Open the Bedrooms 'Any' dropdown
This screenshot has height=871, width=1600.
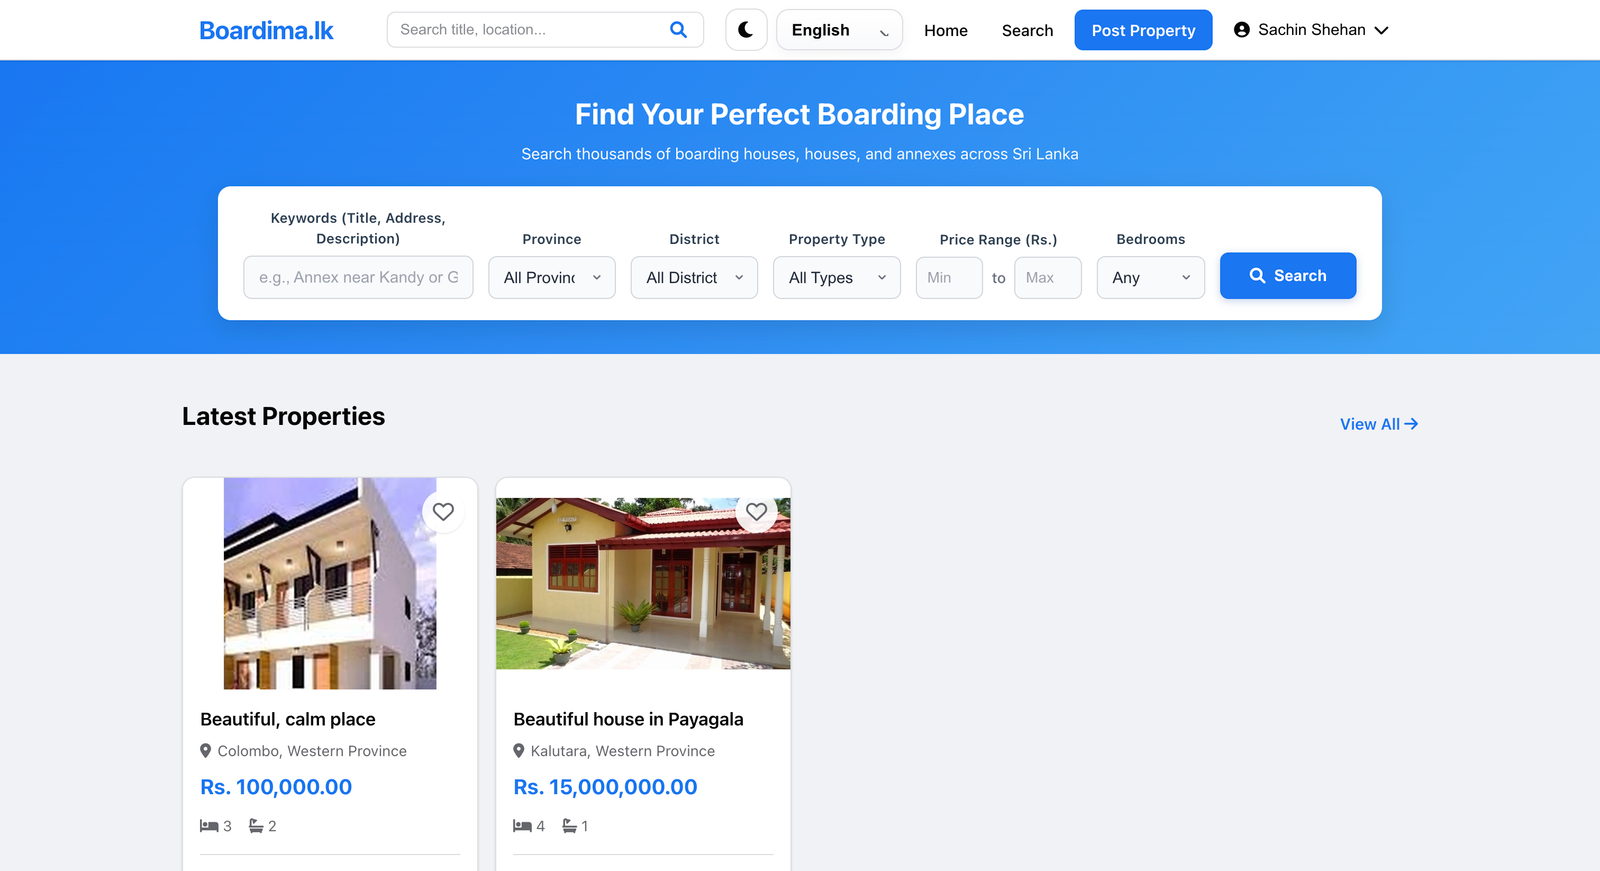click(1151, 277)
